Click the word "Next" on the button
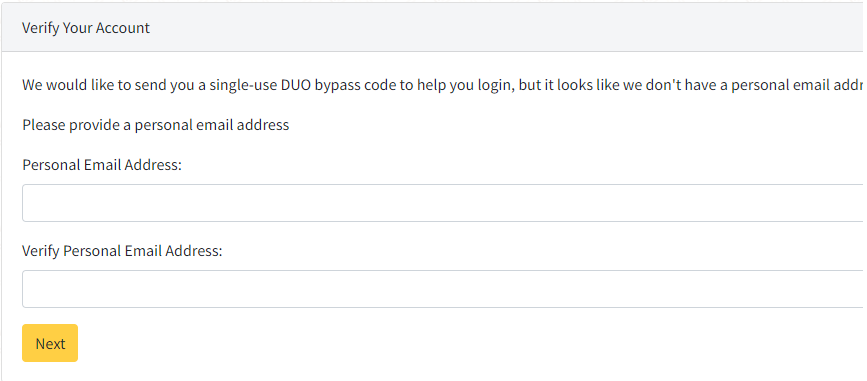Screen dimensions: 867x381 50,343
